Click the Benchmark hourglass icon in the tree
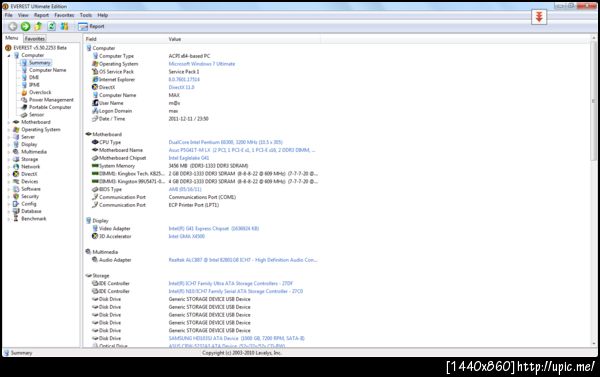Viewport: 600px width, 377px height. click(16, 219)
